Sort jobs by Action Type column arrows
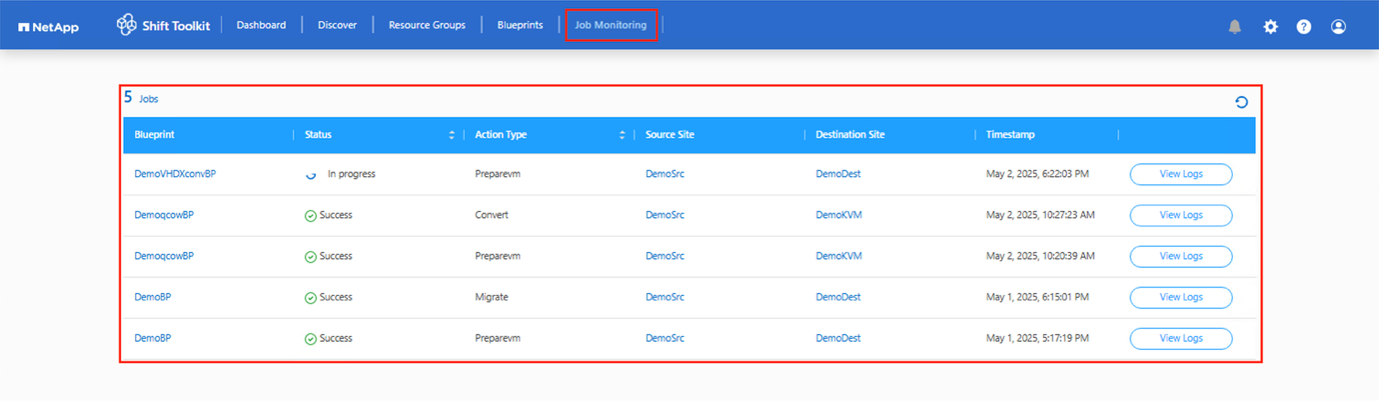Screen dimensions: 1384x403 (622, 135)
